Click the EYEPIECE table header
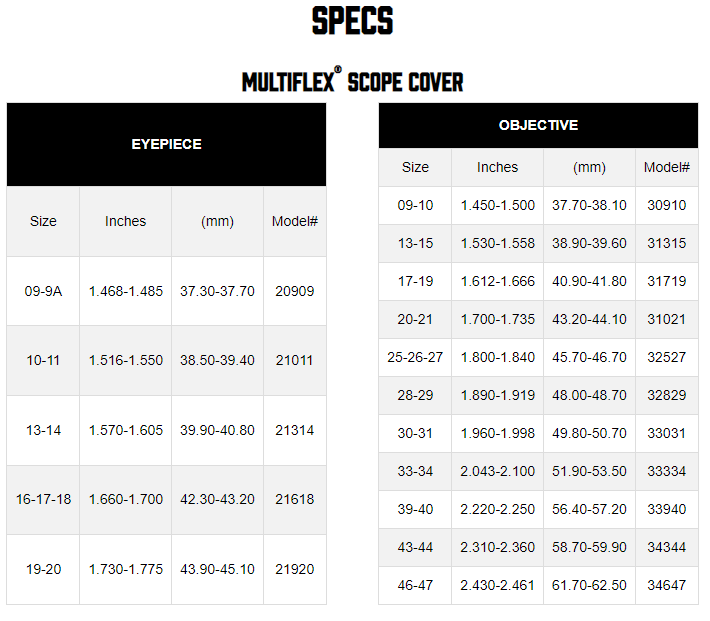The width and height of the screenshot is (710, 621). tap(167, 144)
